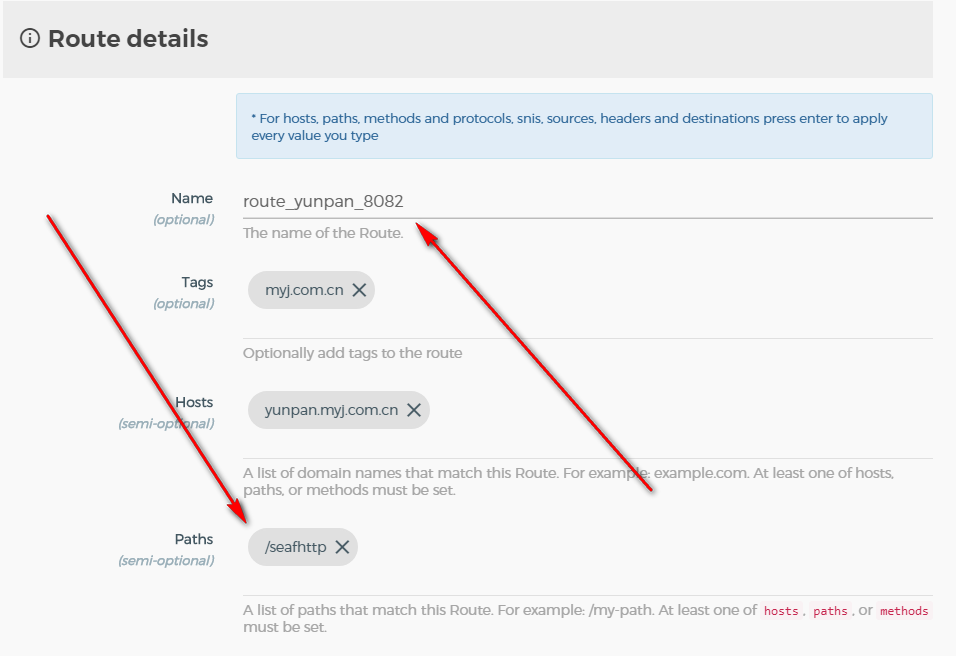Select the yunpan.myj.com.cn host chip text
The height and width of the screenshot is (656, 956).
[x=331, y=410]
